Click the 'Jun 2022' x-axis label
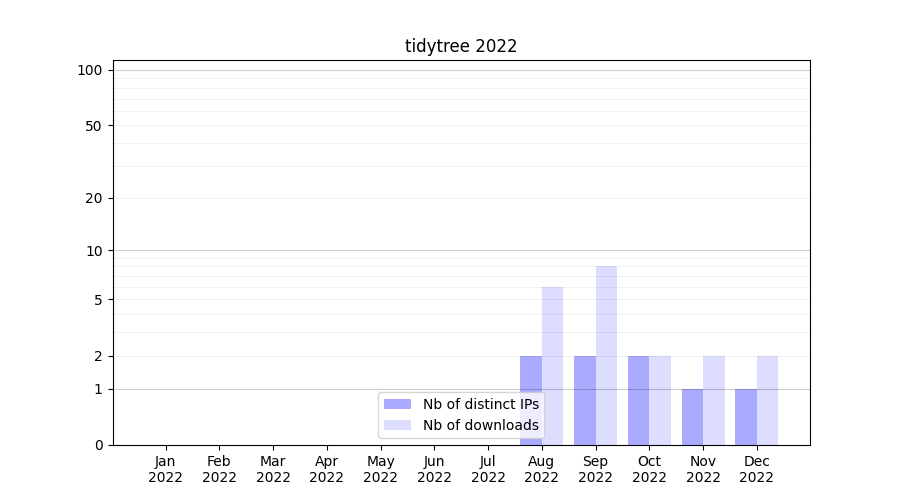The height and width of the screenshot is (500, 900). coord(434,469)
